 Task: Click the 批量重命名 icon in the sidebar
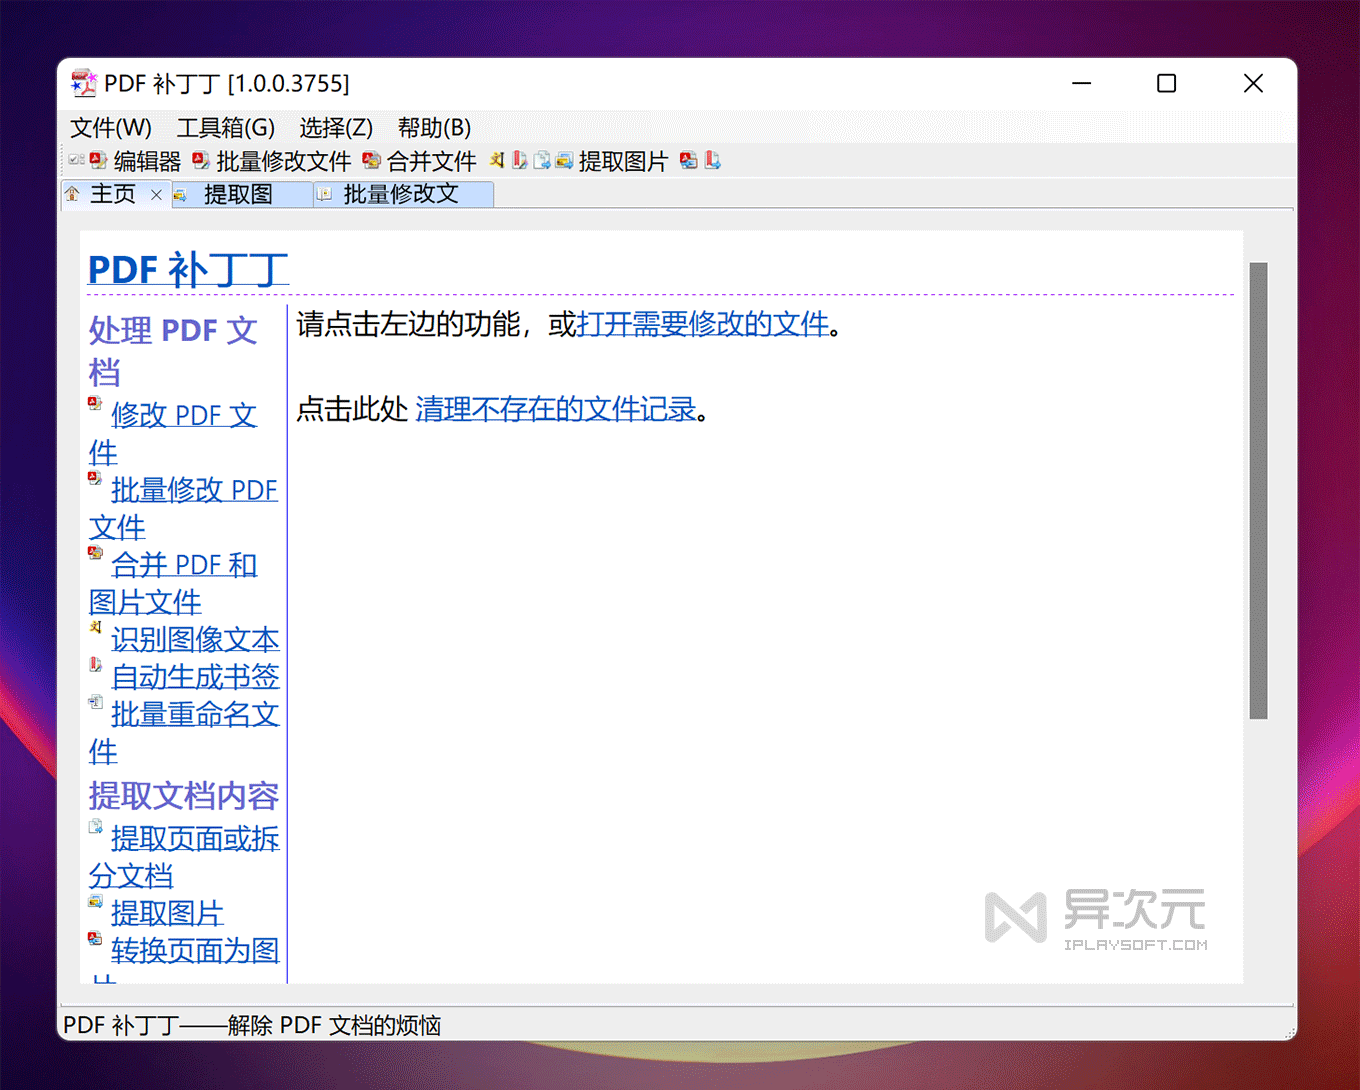coord(95,702)
